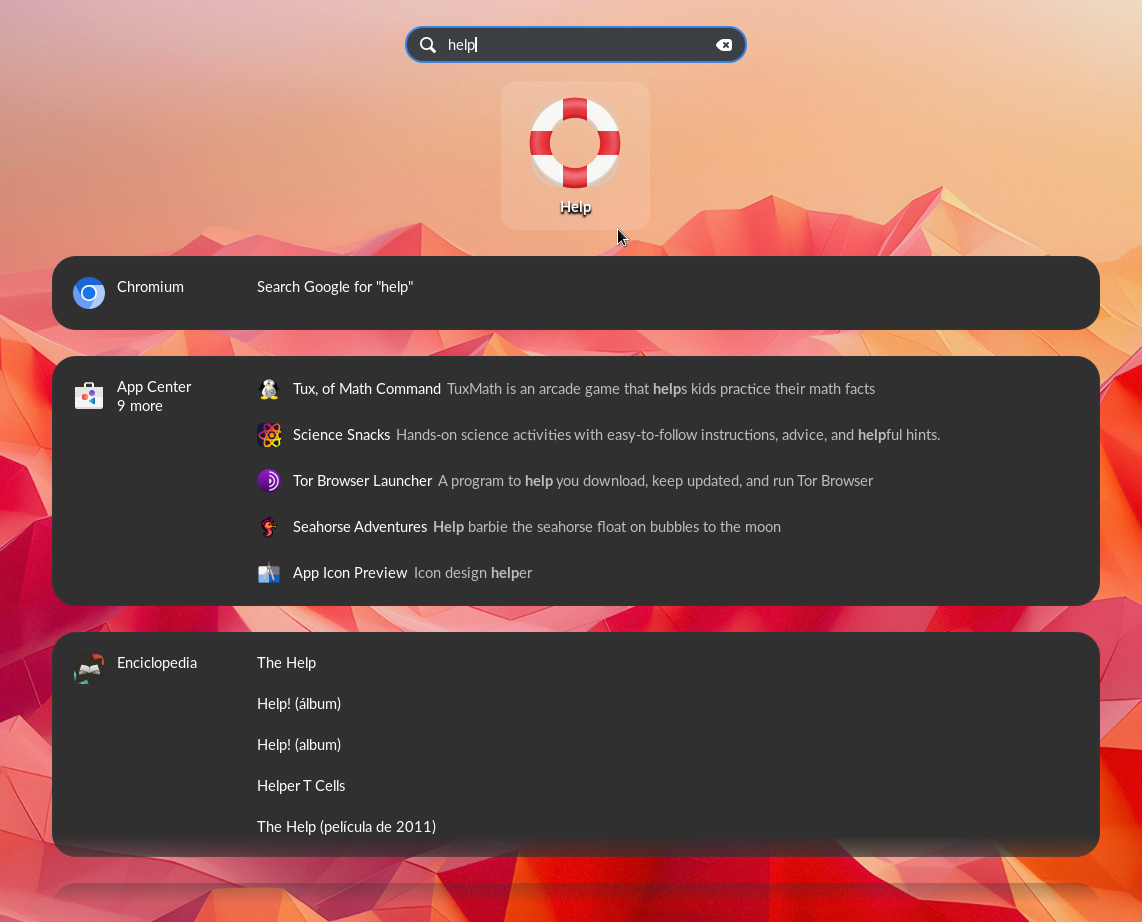
Task: Open "The Help (película de 2011)" article
Action: [x=346, y=827]
